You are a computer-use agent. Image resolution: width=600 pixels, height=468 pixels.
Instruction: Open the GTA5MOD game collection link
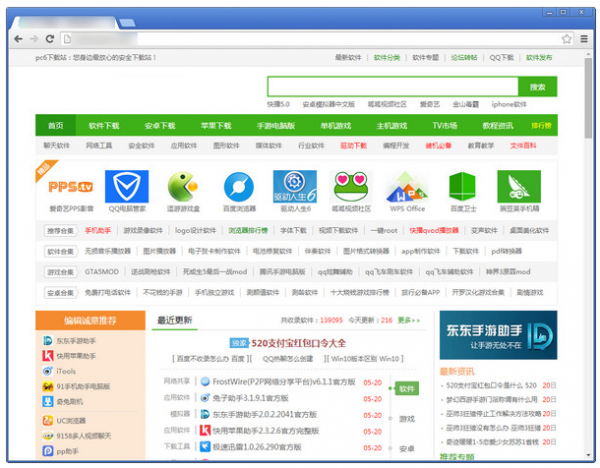101,272
